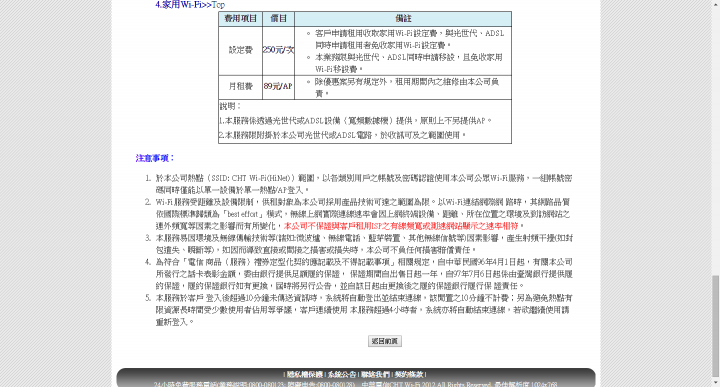Click notice item 1 about CHT Wi-Fi(HiNet)
The image size is (720, 387).
(364, 184)
